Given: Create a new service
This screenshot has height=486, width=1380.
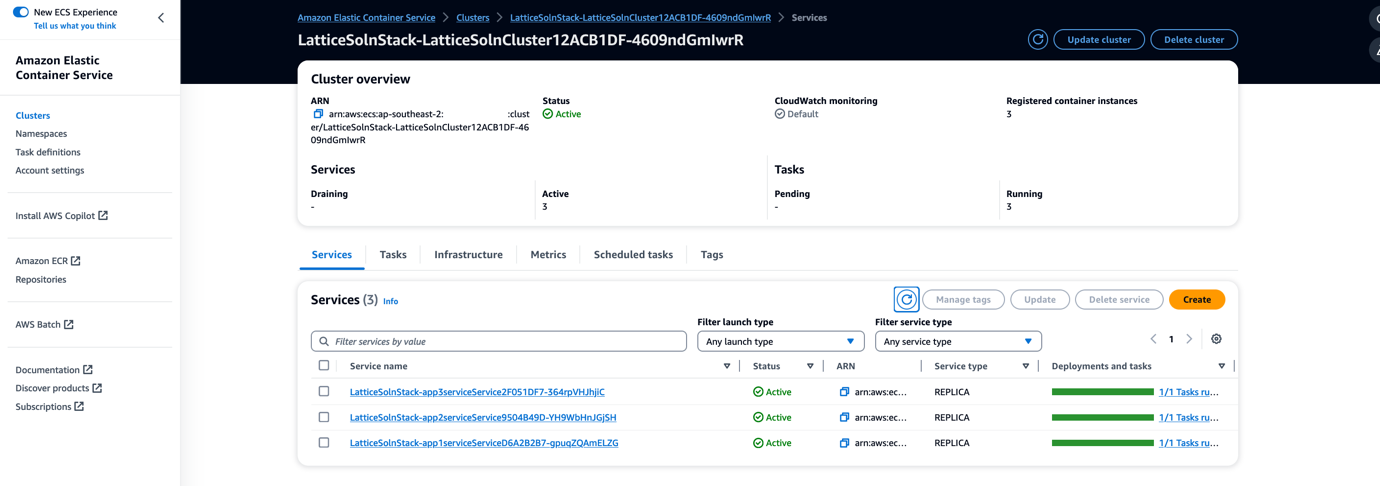Looking at the screenshot, I should click(x=1197, y=299).
